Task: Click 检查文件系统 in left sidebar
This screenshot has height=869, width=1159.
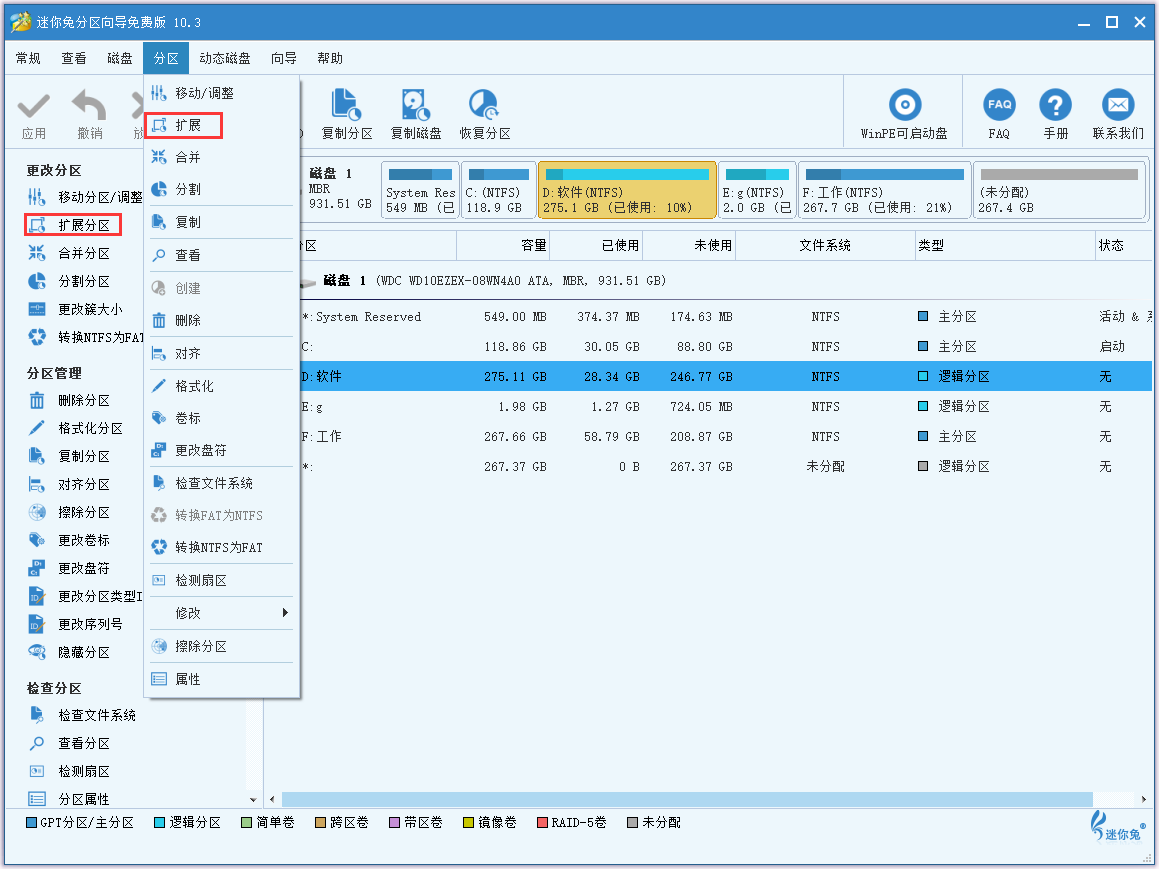Action: (x=82, y=716)
